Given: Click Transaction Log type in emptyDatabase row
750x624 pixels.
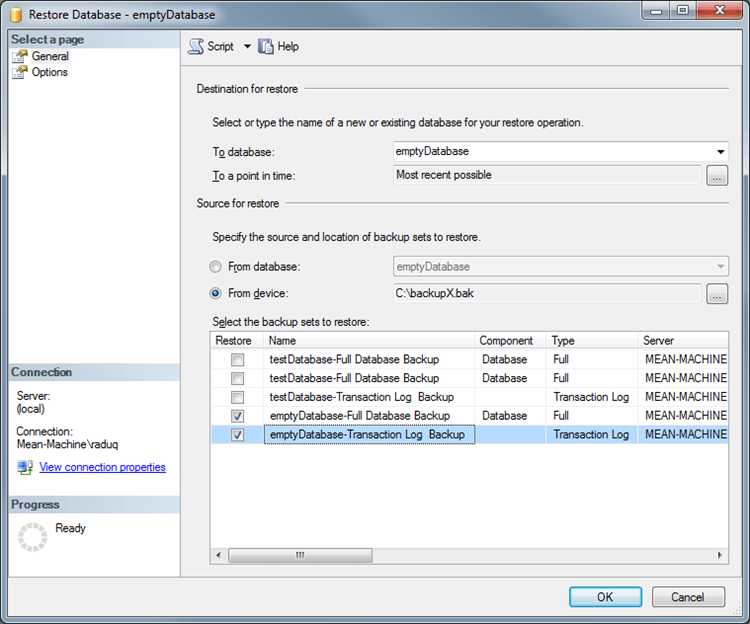Looking at the screenshot, I should (x=591, y=435).
